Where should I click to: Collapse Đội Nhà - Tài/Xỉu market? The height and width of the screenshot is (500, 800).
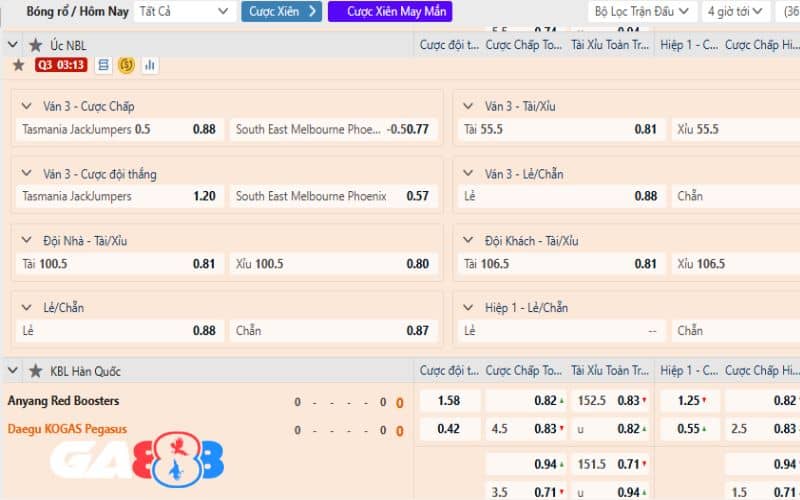[x=27, y=240]
